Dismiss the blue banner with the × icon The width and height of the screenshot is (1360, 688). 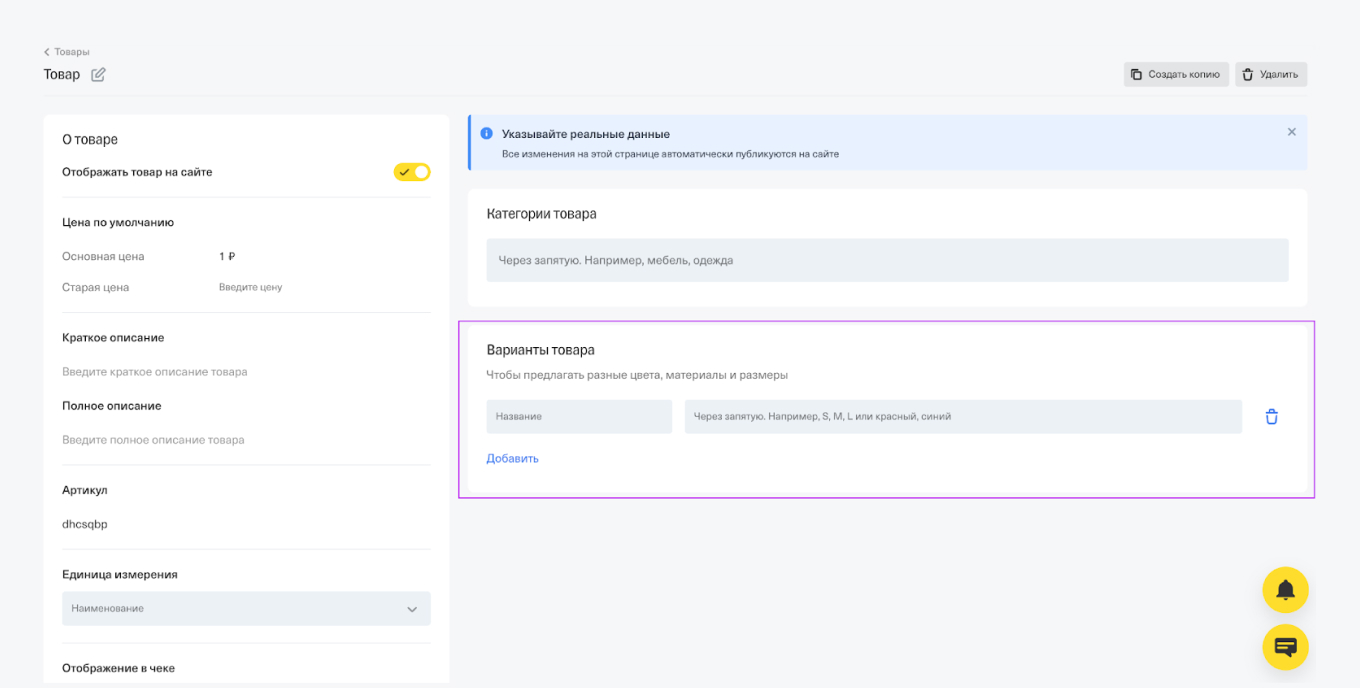[1291, 131]
